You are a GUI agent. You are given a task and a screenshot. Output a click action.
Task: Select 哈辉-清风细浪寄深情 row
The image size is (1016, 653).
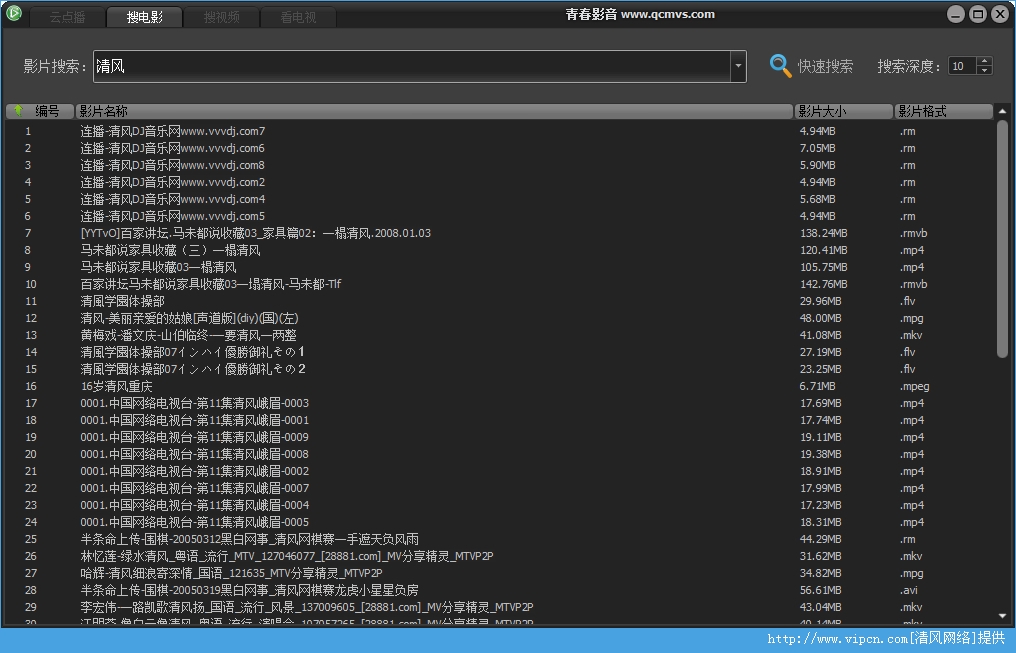(499, 573)
